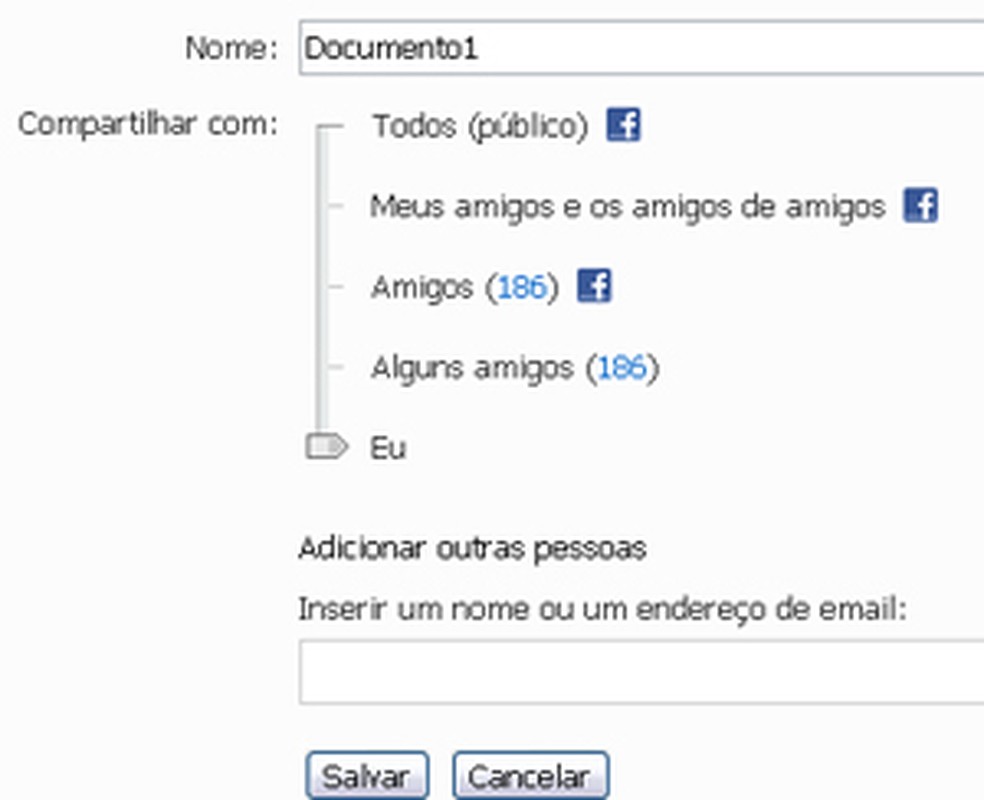Click the Facebook icon beside Amigos (186)
The height and width of the screenshot is (800, 984).
tap(594, 287)
